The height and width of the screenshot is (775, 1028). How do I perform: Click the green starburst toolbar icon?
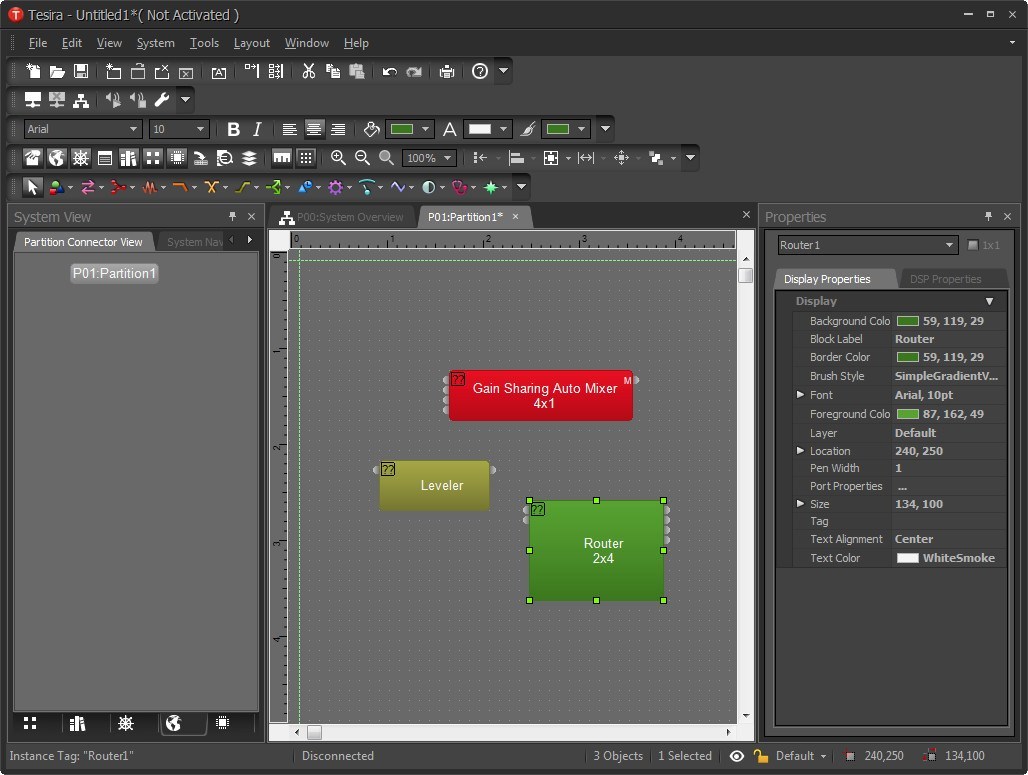tap(490, 187)
